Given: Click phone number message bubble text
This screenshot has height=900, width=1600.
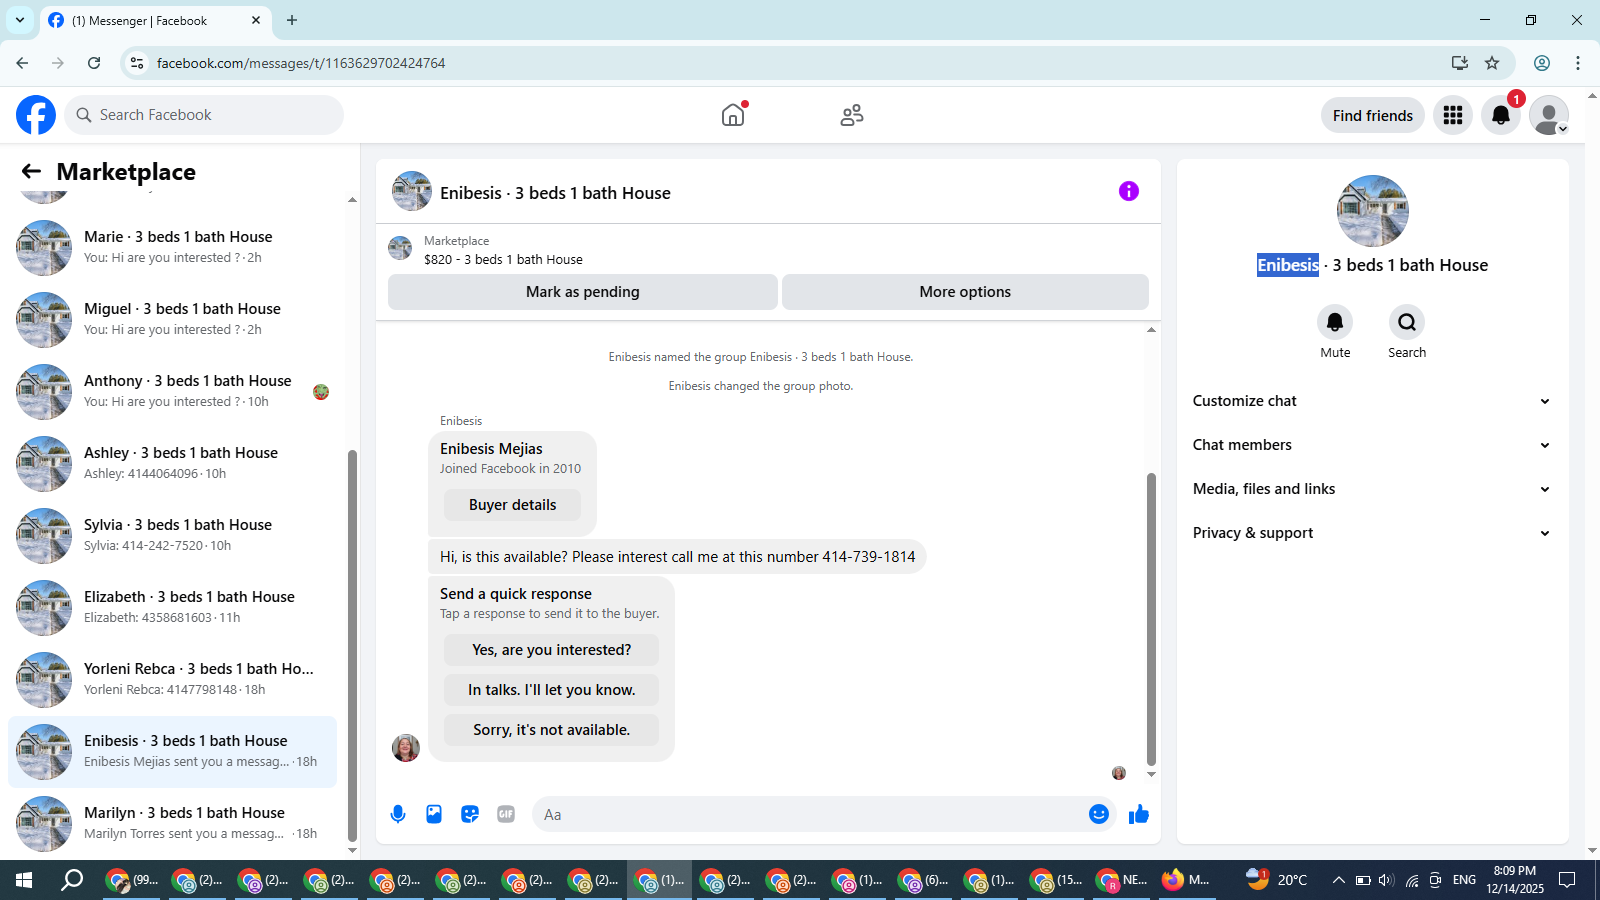Looking at the screenshot, I should click(x=677, y=557).
